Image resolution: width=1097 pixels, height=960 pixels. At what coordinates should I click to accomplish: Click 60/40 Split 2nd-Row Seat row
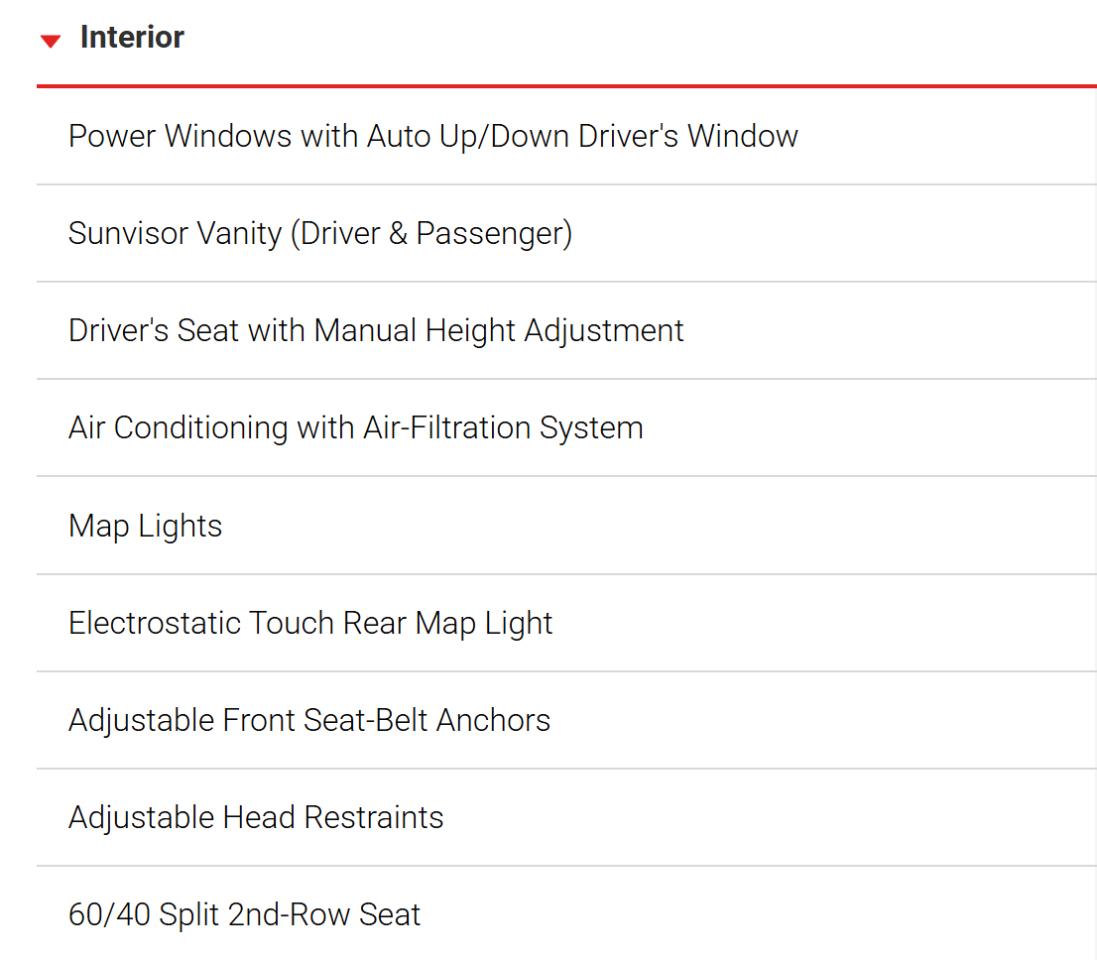pos(567,914)
